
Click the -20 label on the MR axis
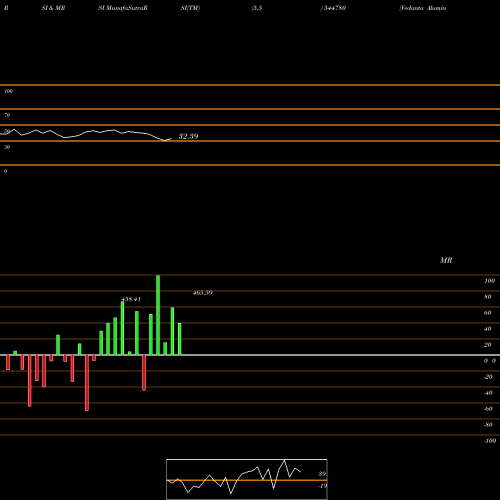488,377
